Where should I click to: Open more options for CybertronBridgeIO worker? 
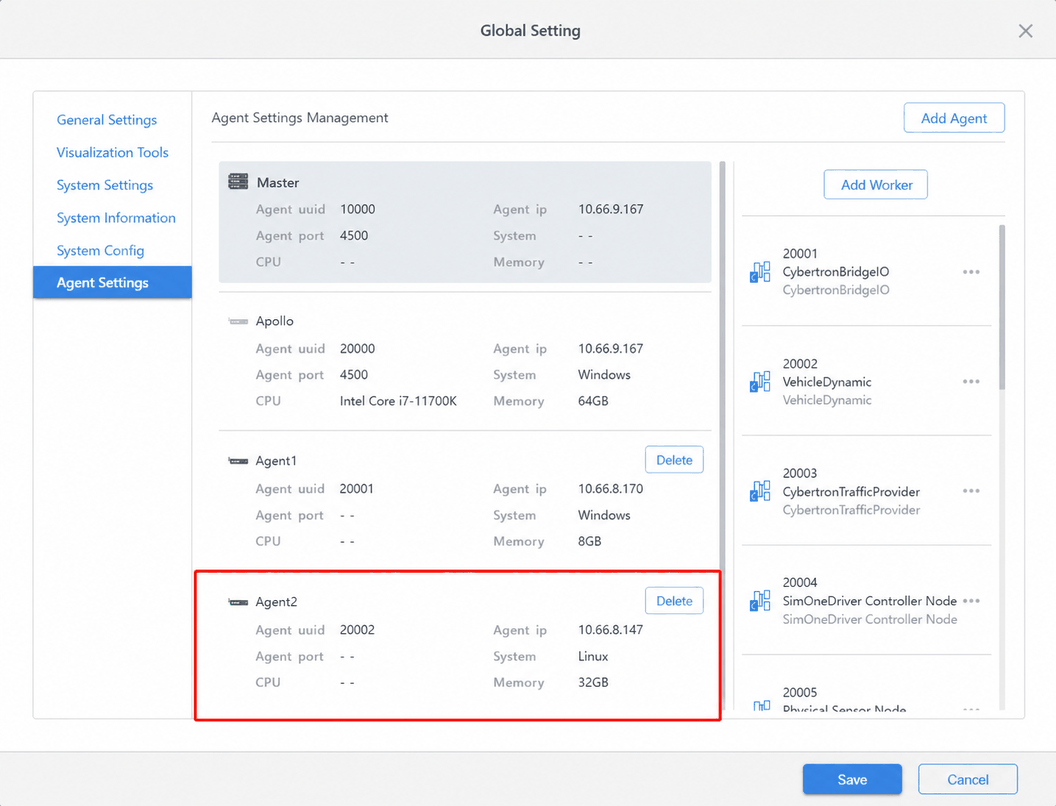tap(970, 272)
